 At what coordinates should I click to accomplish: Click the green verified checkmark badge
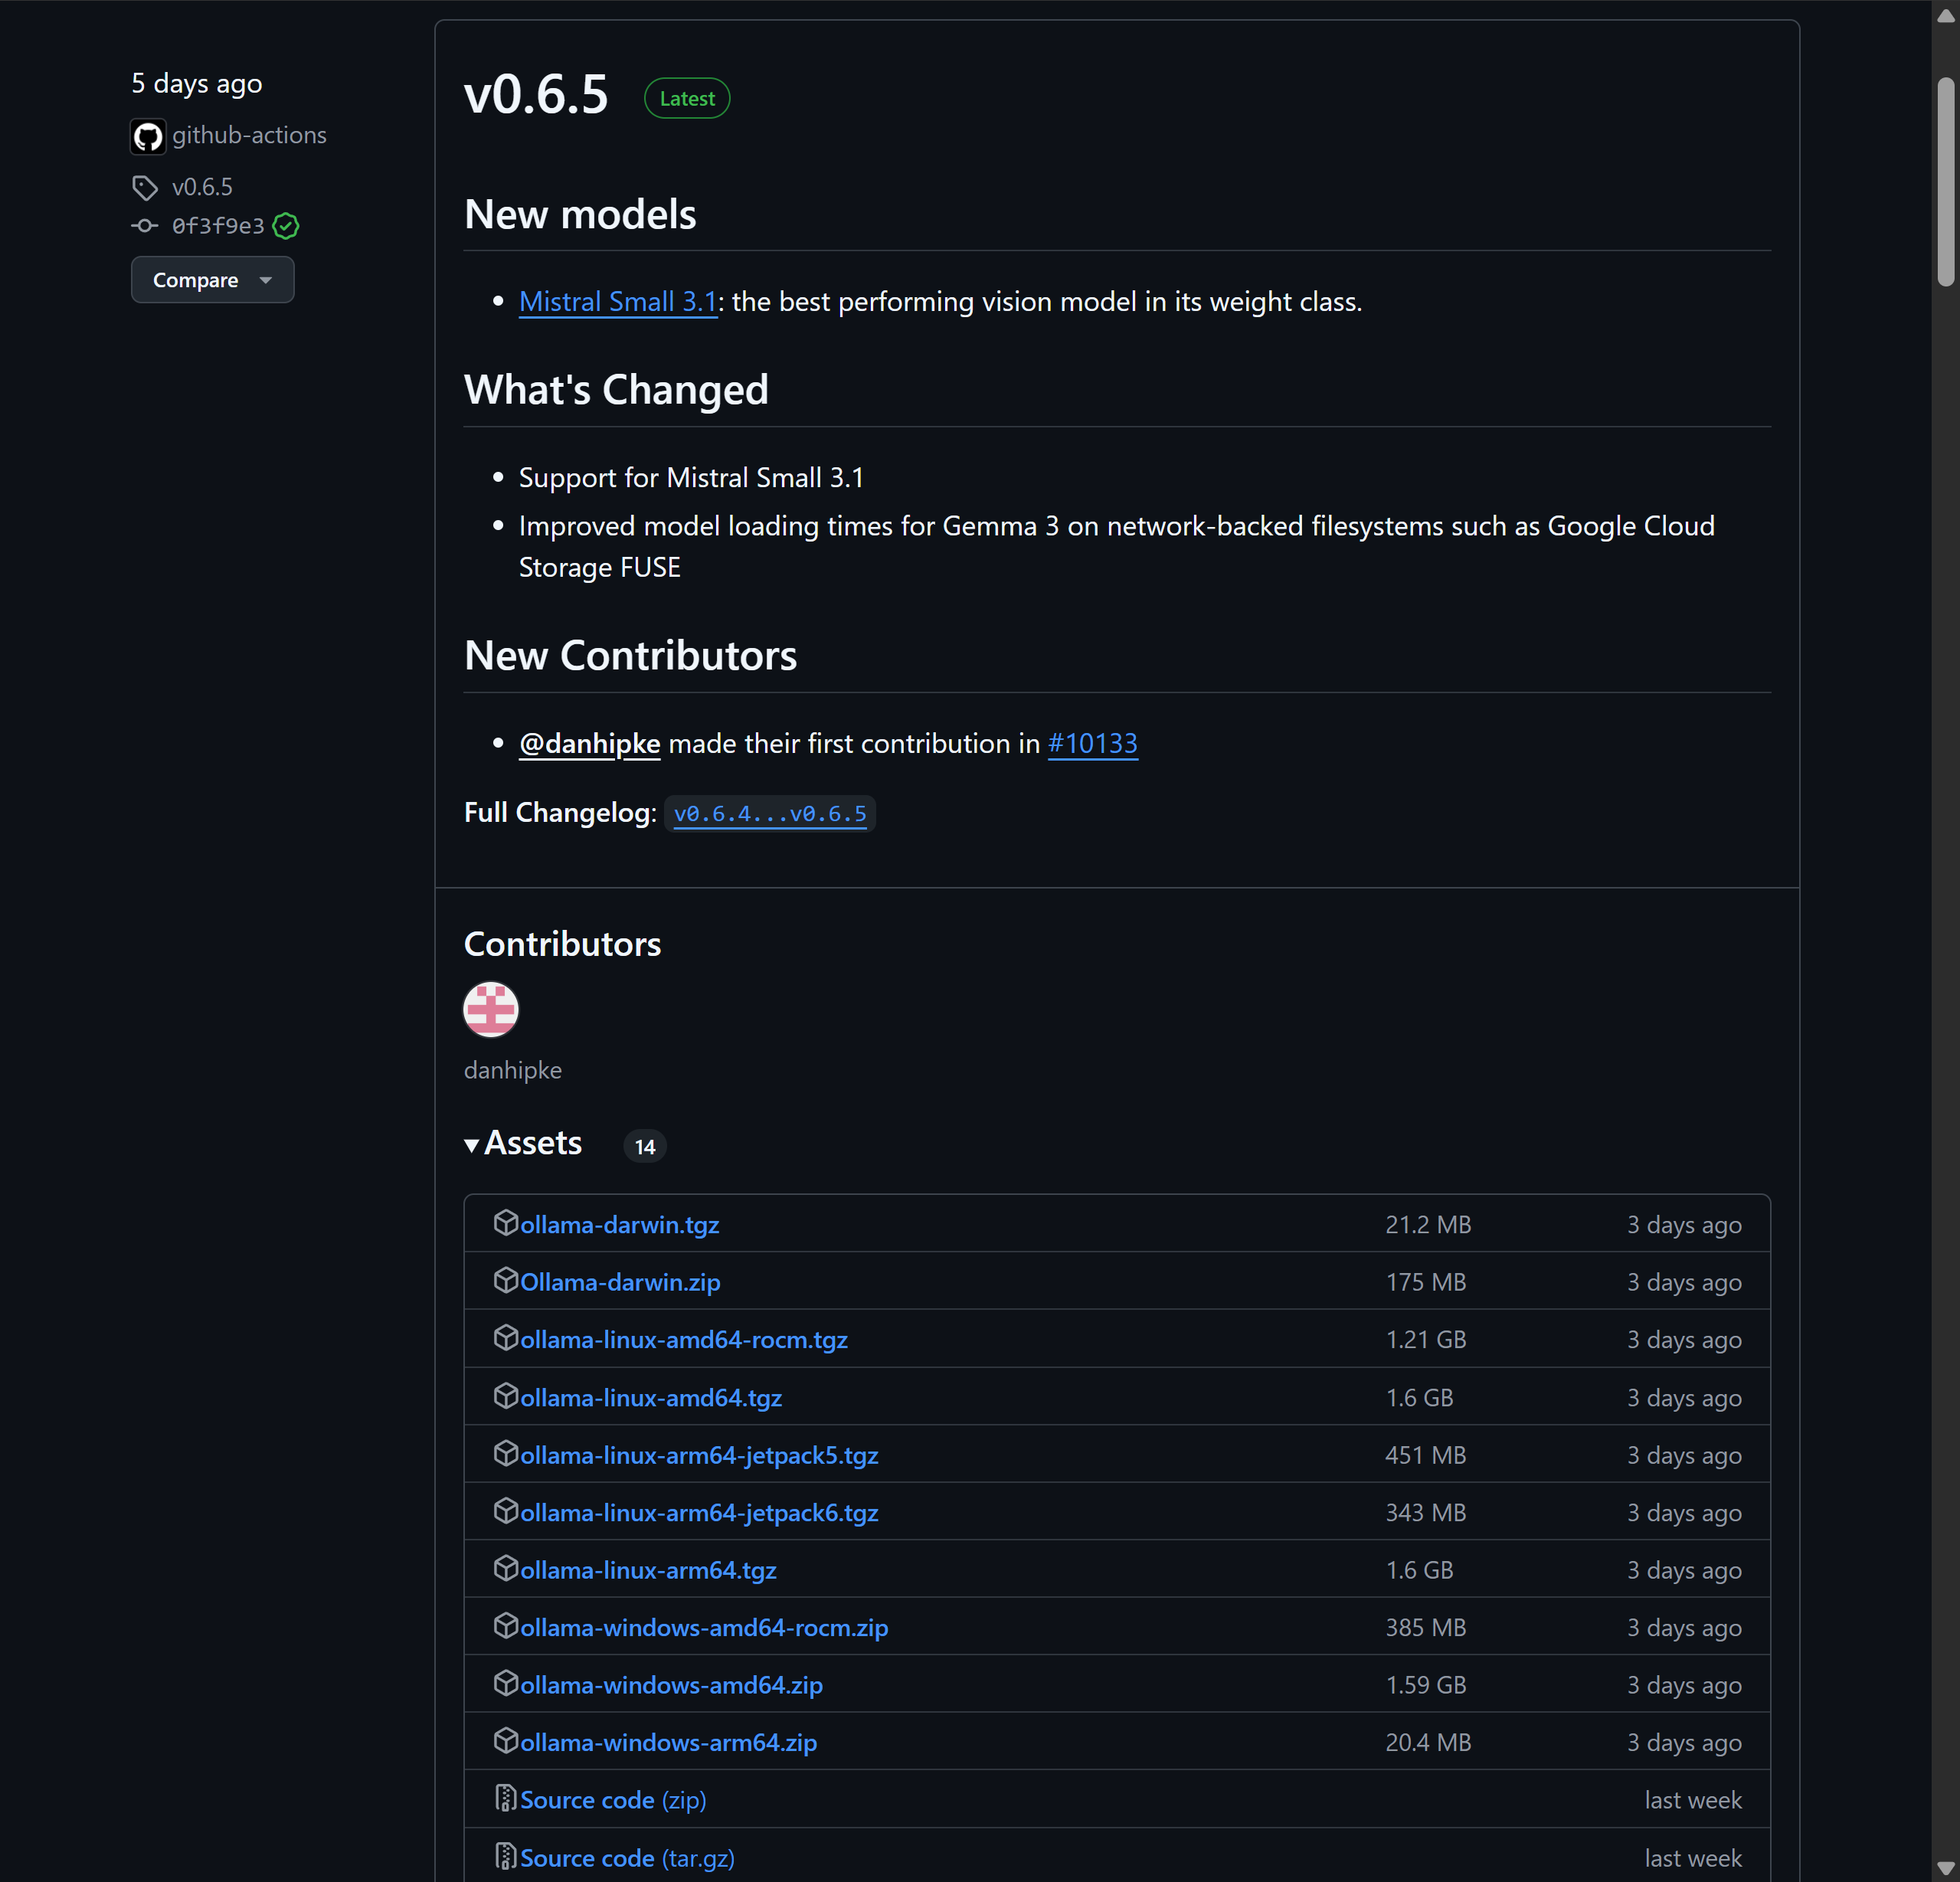click(286, 226)
